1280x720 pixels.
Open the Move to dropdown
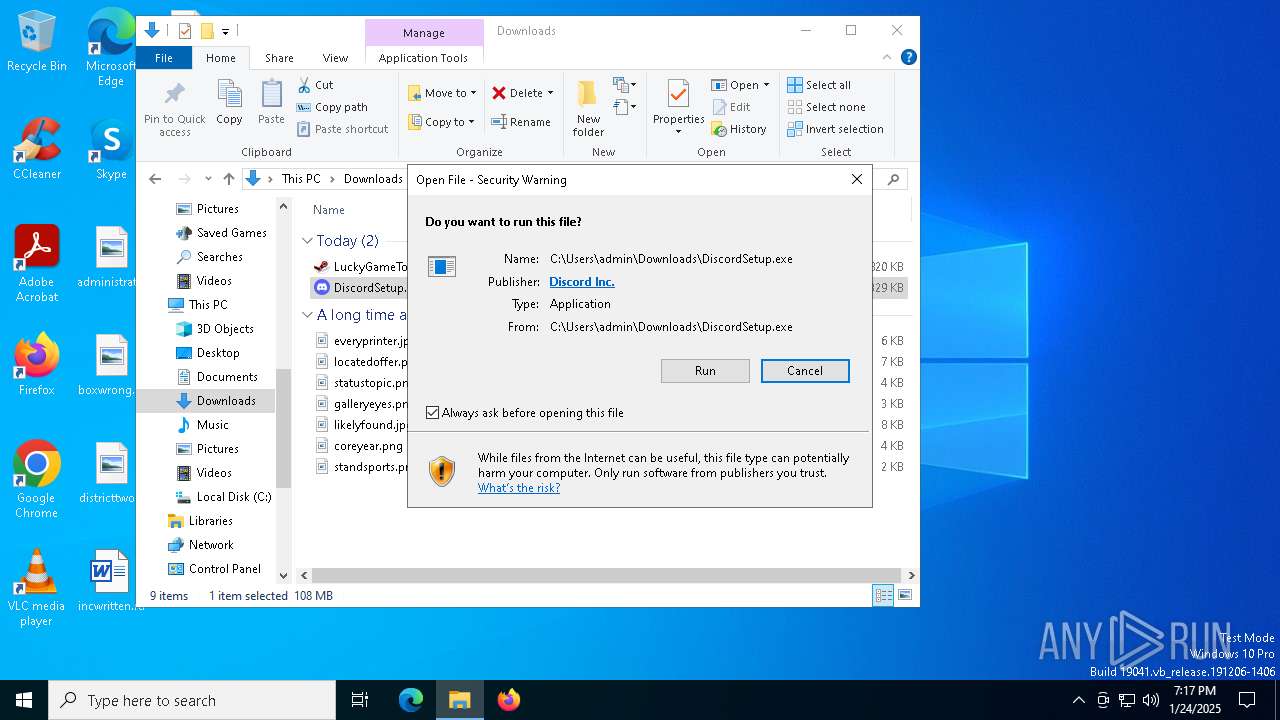[x=442, y=93]
